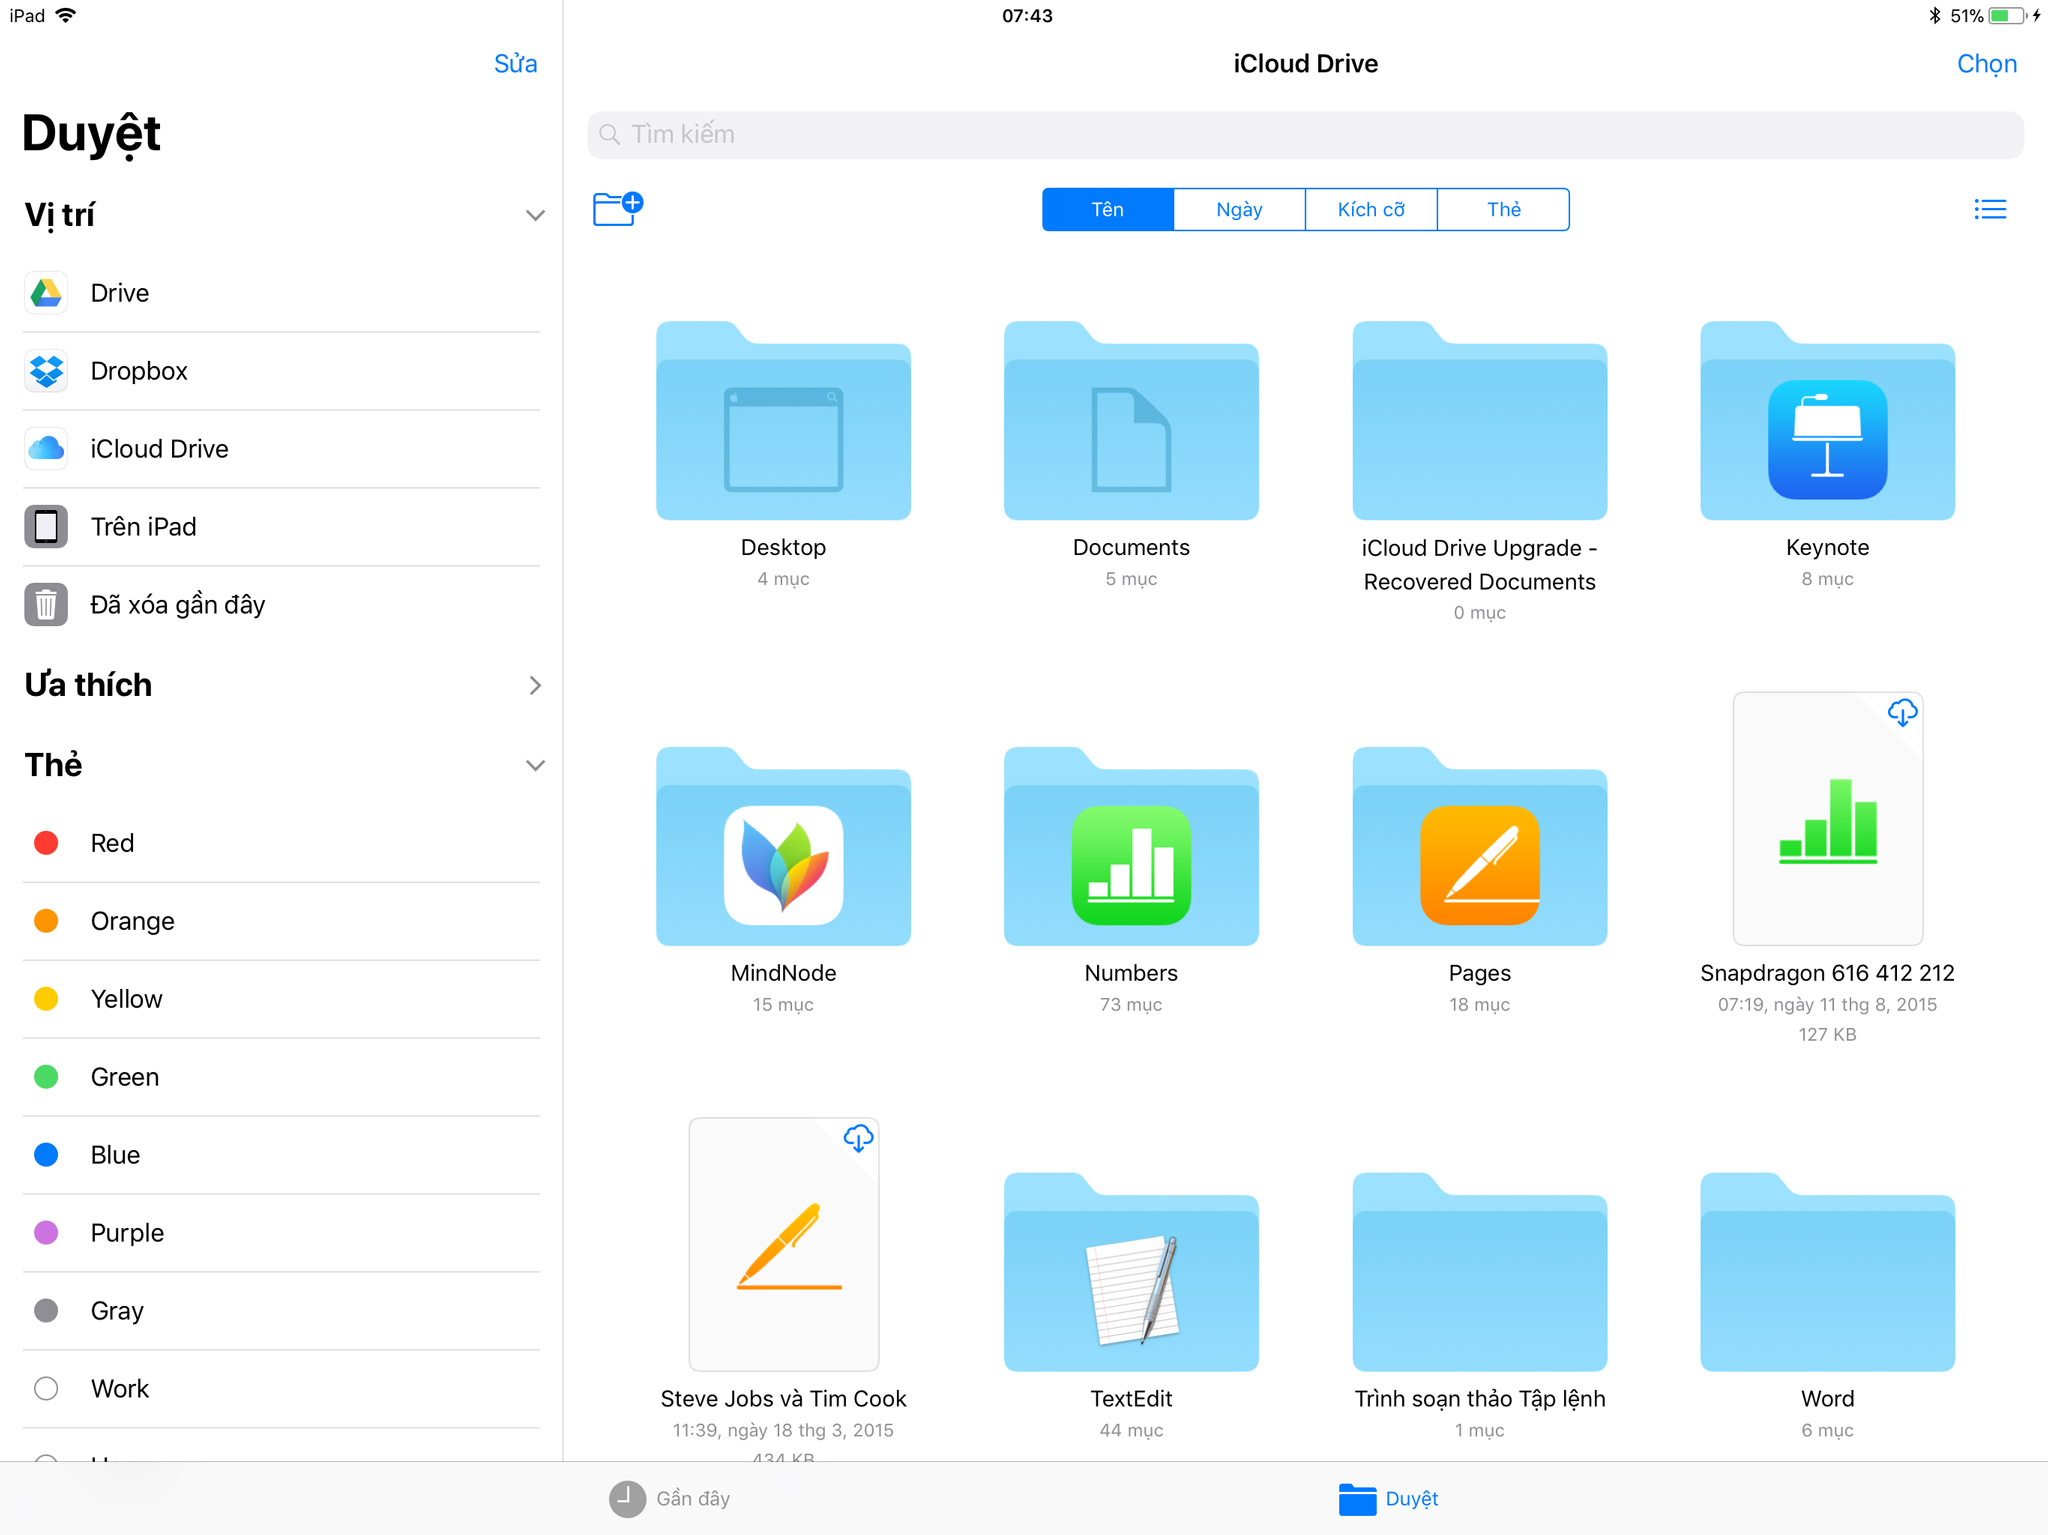Viewport: 2048px width, 1535px height.
Task: Open the Desktop folder
Action: tap(783, 420)
